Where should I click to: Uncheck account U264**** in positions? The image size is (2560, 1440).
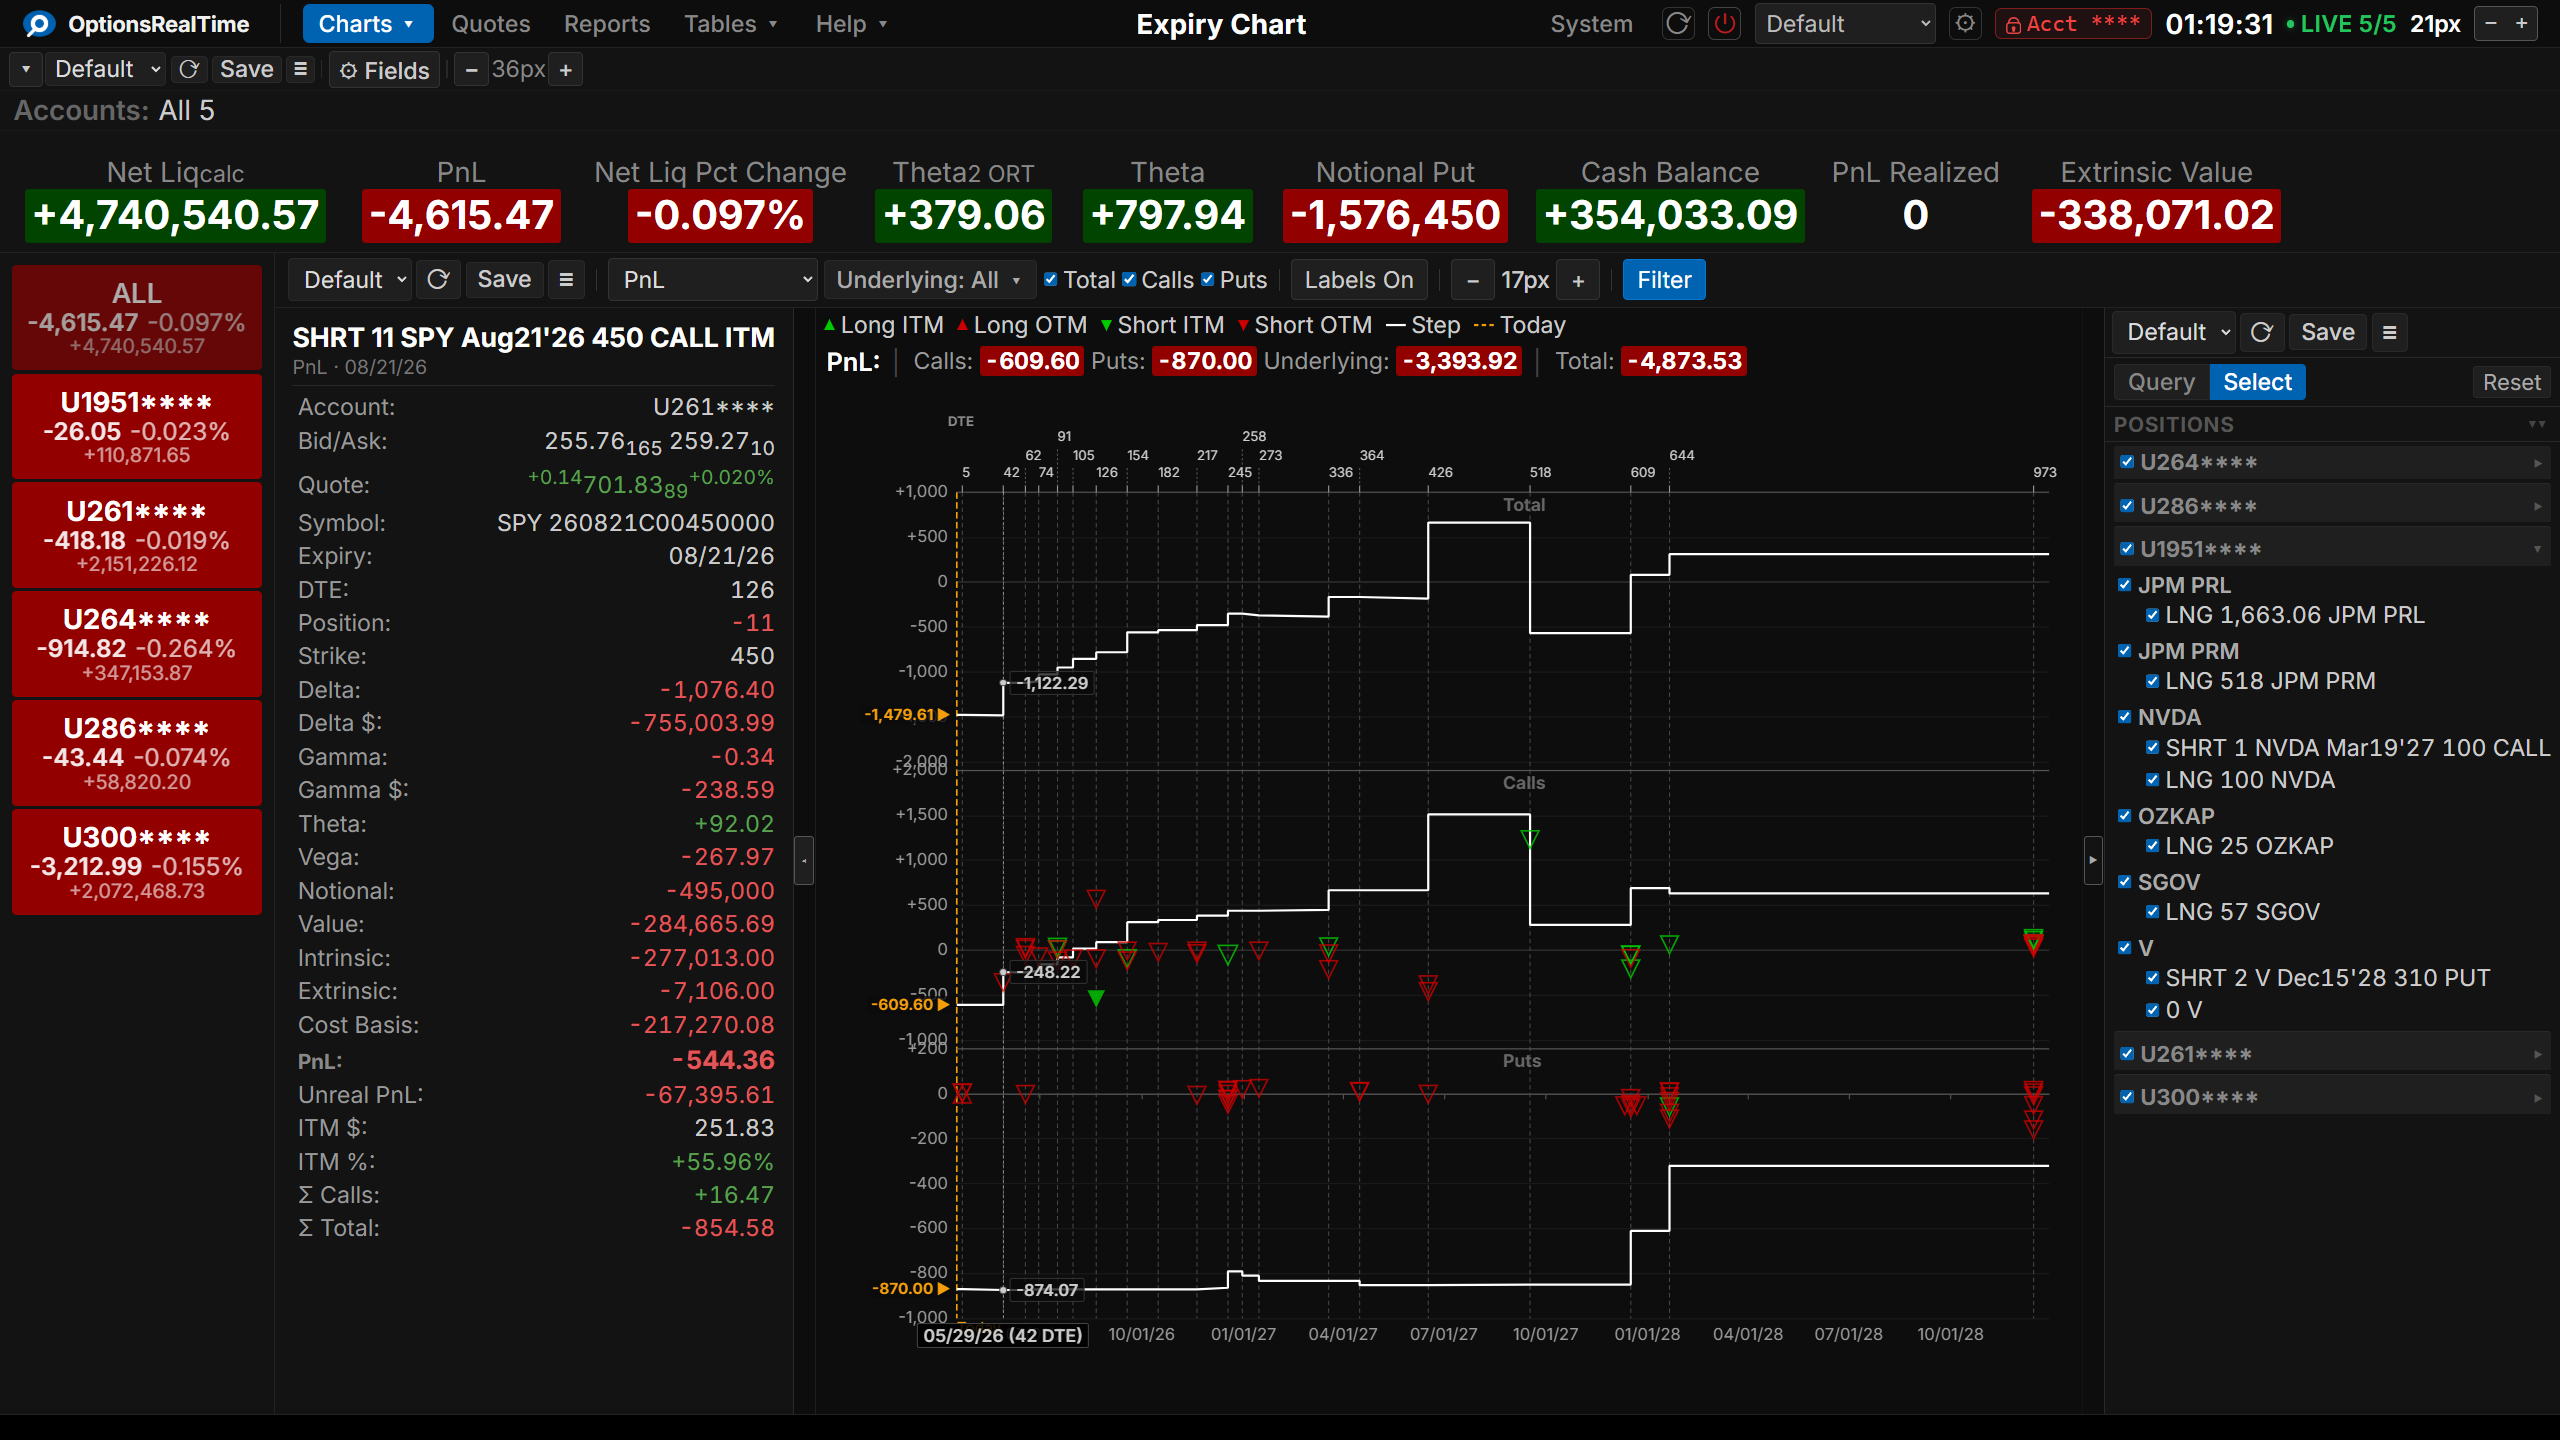pyautogui.click(x=2127, y=462)
